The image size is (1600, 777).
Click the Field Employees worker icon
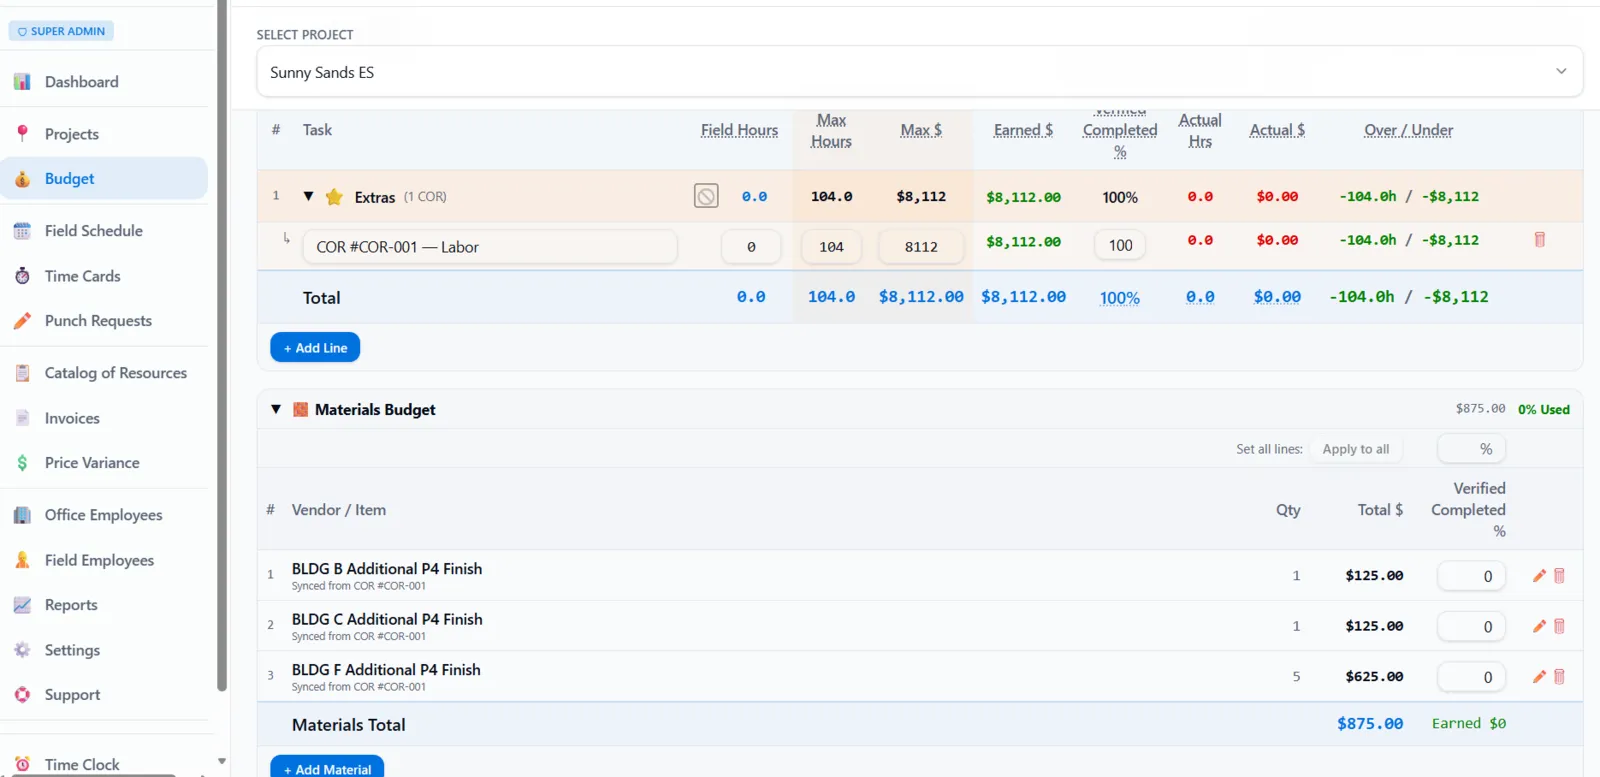[22, 560]
